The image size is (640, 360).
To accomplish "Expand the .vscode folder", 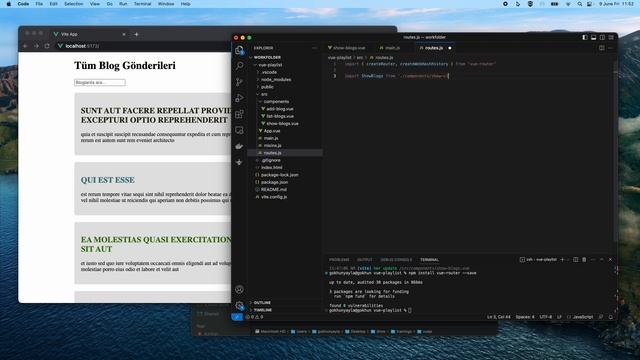I will pos(285,72).
